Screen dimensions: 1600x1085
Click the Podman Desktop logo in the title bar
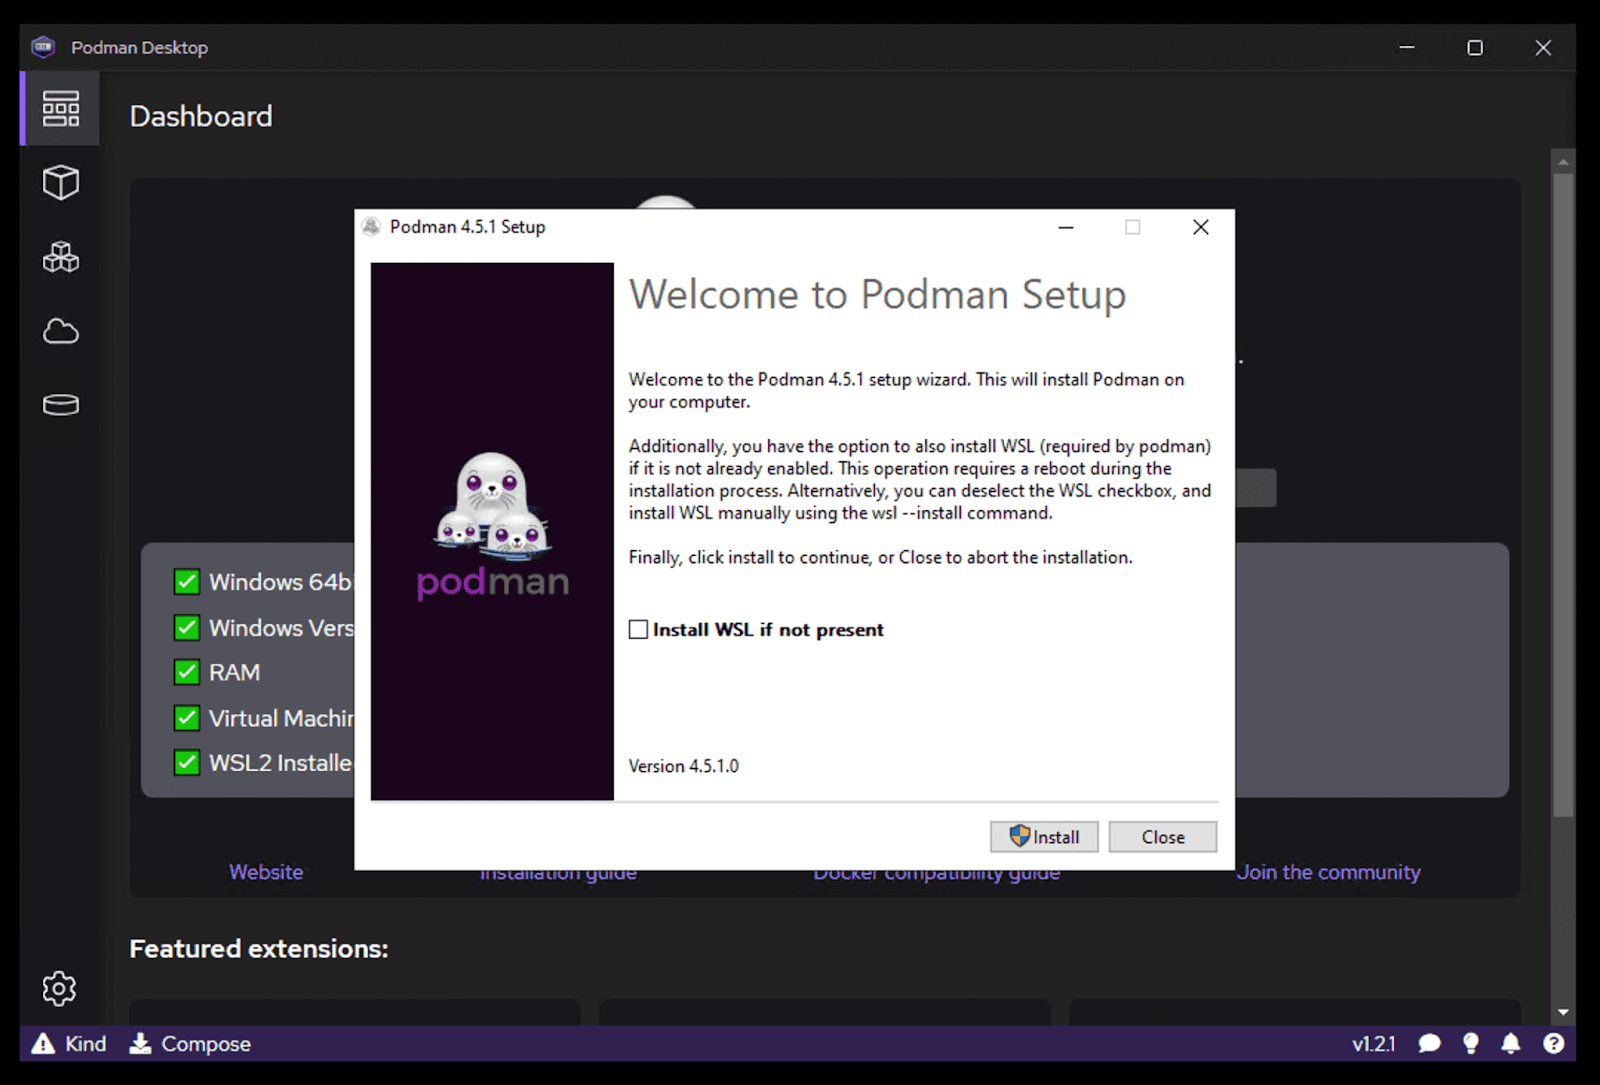coord(42,46)
